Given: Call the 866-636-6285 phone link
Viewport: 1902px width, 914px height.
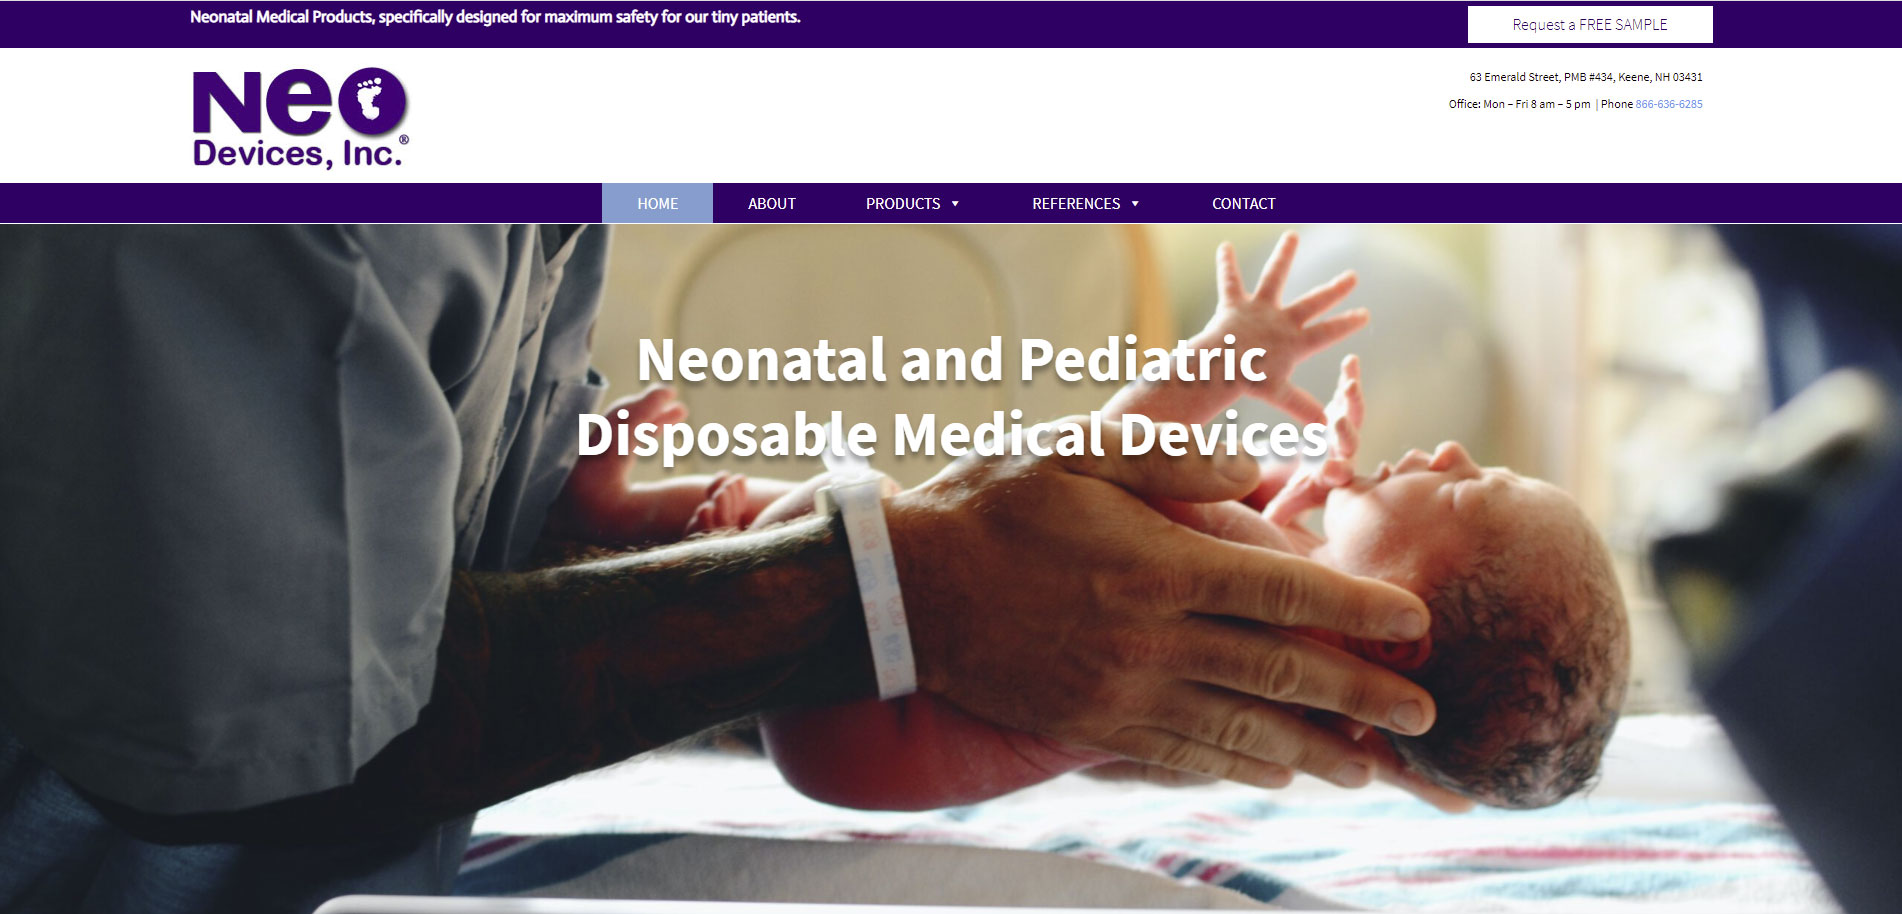Looking at the screenshot, I should pyautogui.click(x=1669, y=104).
